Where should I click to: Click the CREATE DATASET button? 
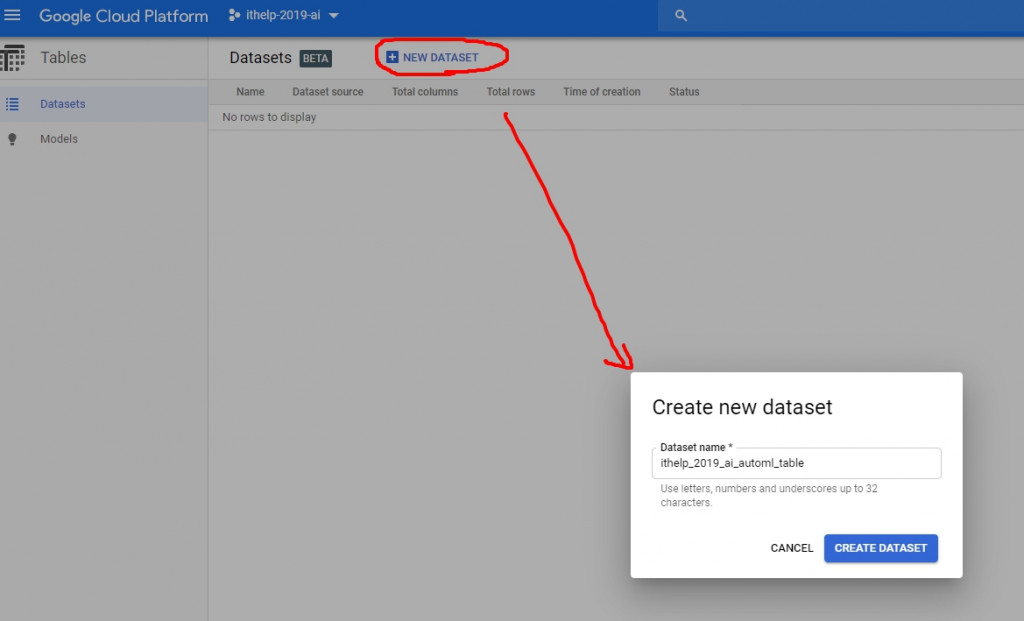point(880,548)
